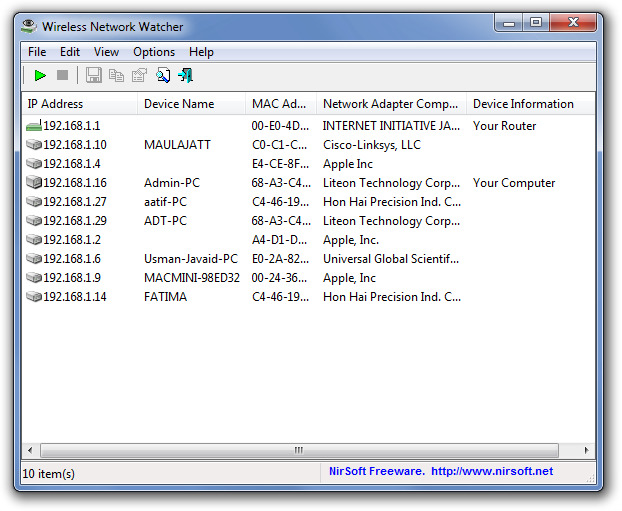Click the Cisco-Linksys, LLC company cell

click(372, 144)
